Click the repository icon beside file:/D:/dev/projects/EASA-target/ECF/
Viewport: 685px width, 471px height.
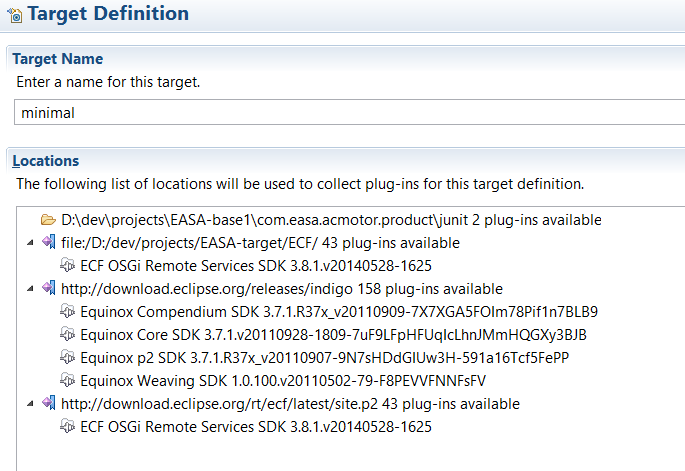pos(47,243)
